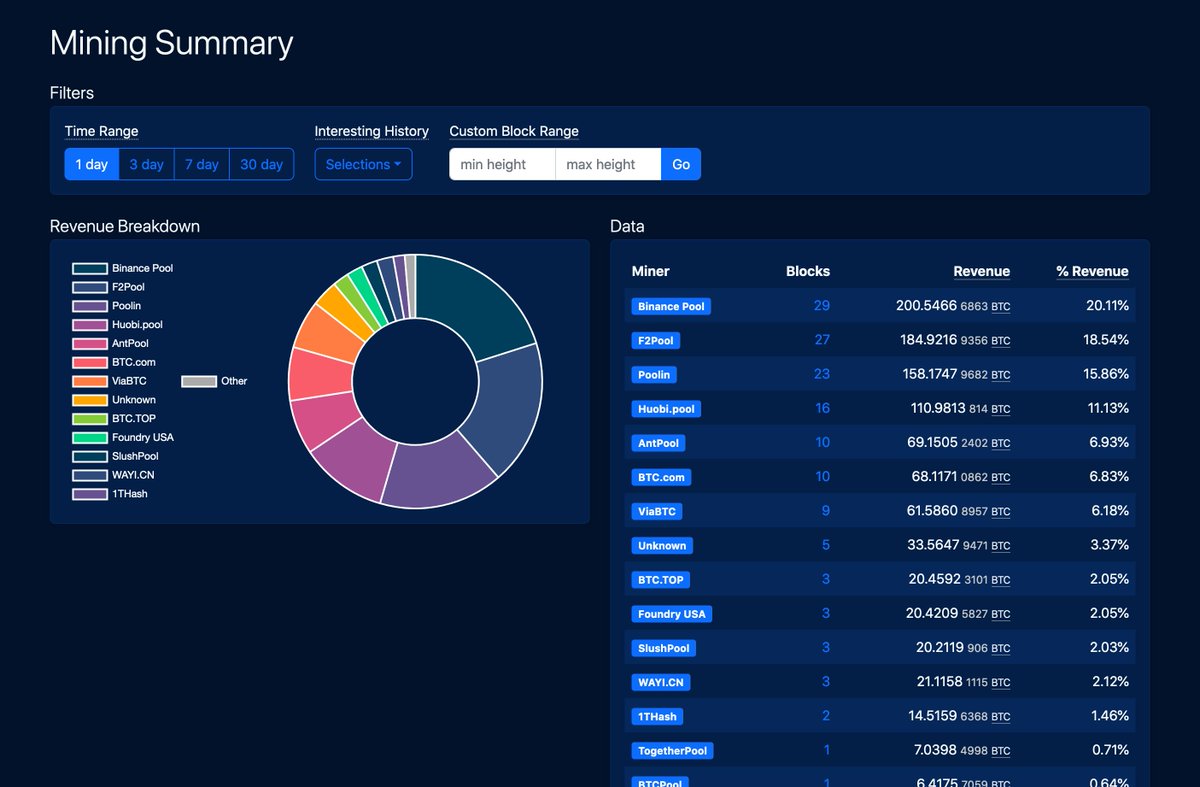Sort table by Revenue column header
This screenshot has height=787, width=1200.
tap(981, 271)
